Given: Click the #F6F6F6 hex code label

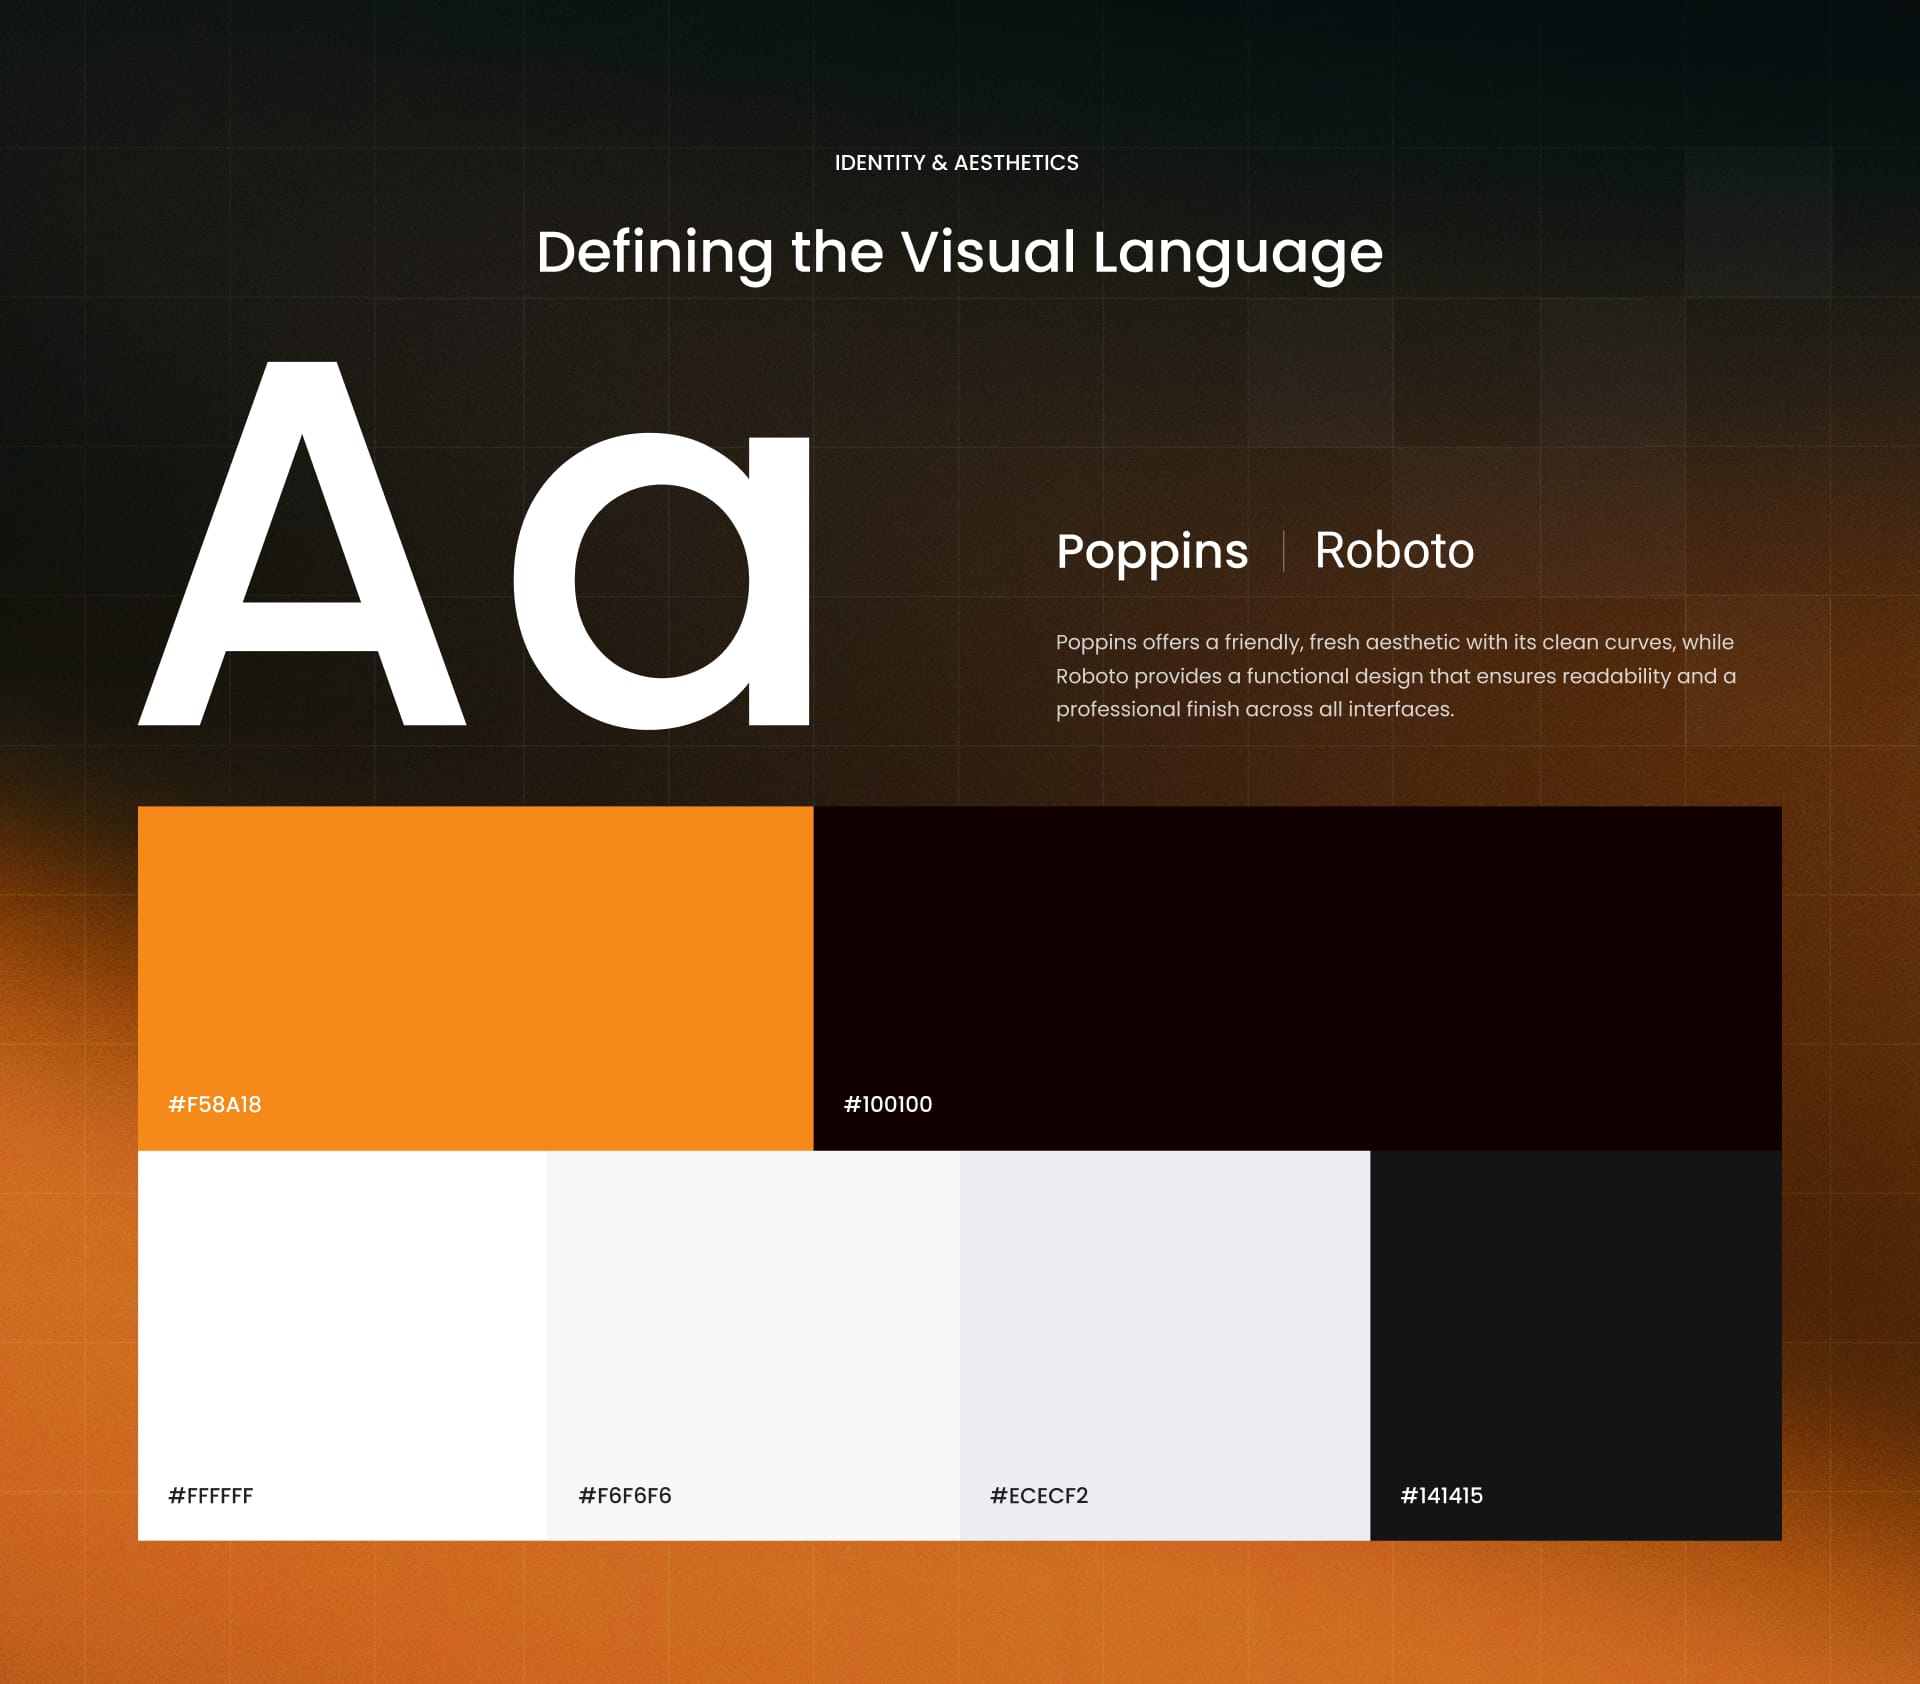Looking at the screenshot, I should tap(627, 1497).
